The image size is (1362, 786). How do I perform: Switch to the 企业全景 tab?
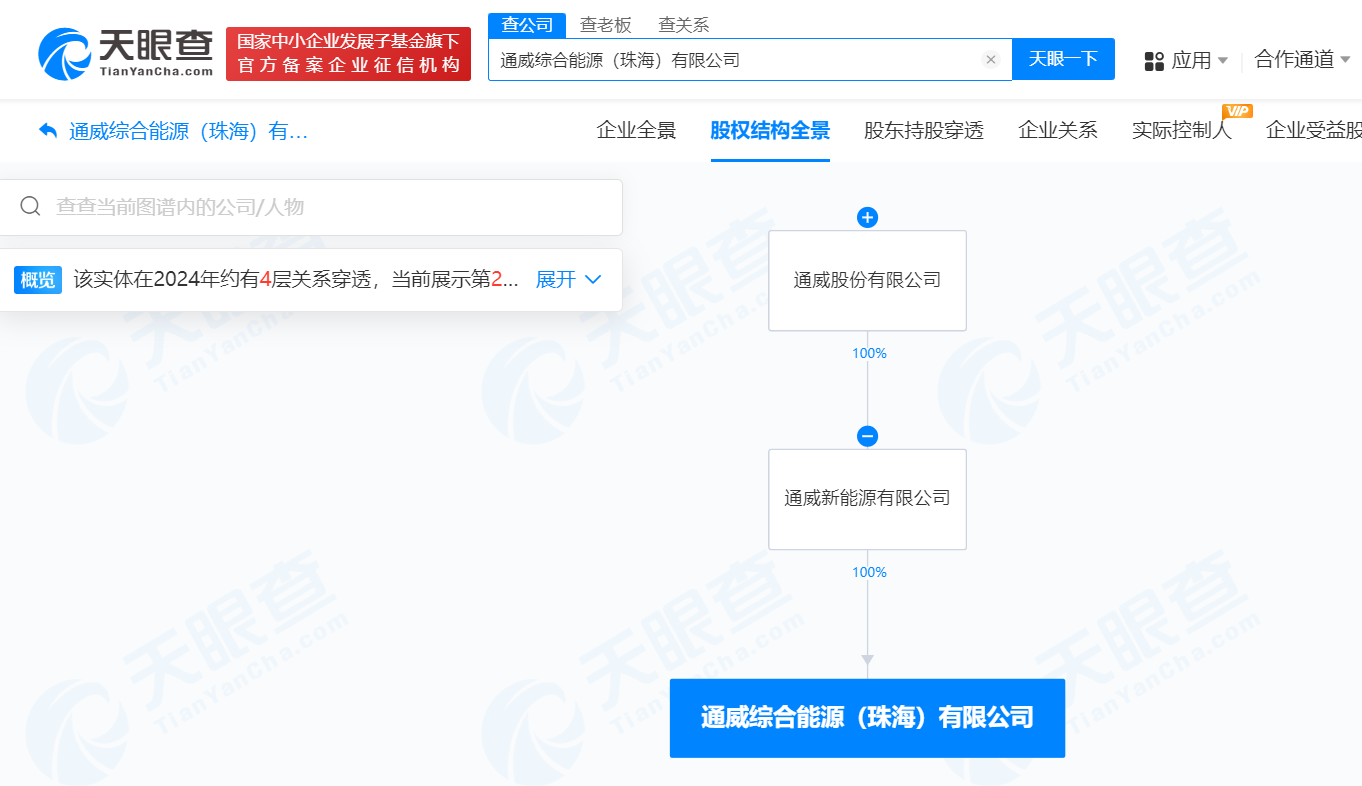point(636,130)
